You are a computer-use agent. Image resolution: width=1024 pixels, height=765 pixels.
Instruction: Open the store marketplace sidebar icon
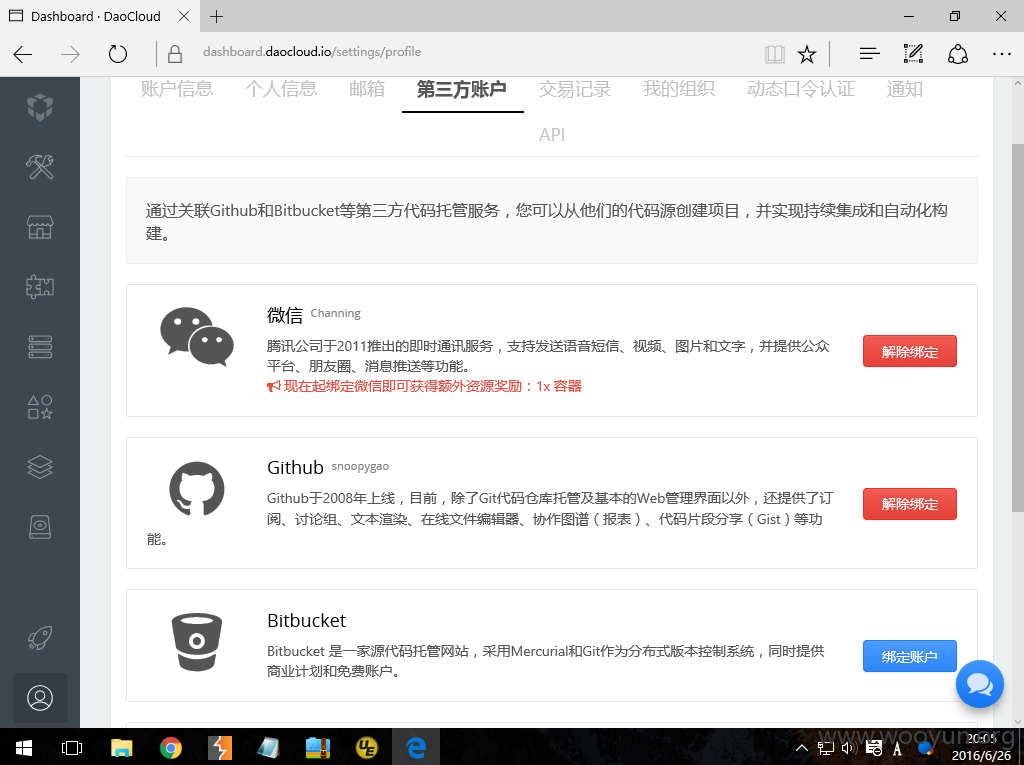(40, 227)
